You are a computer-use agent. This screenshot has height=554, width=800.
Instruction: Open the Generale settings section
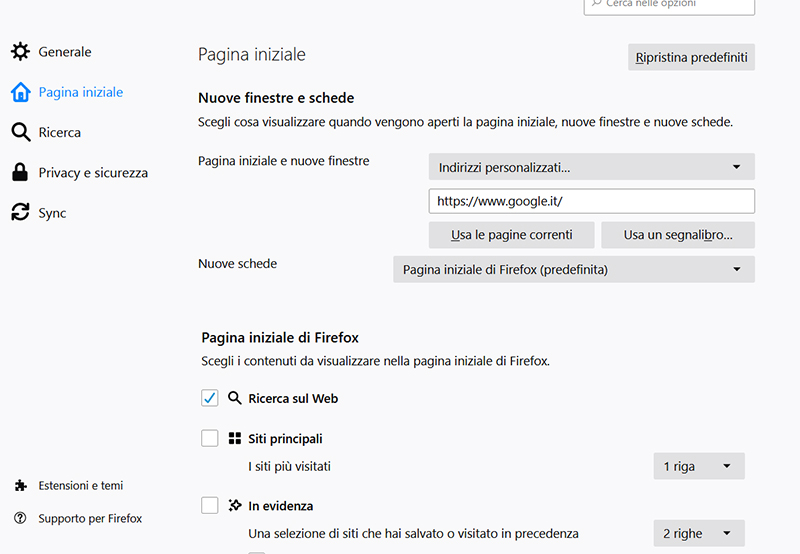[65, 52]
